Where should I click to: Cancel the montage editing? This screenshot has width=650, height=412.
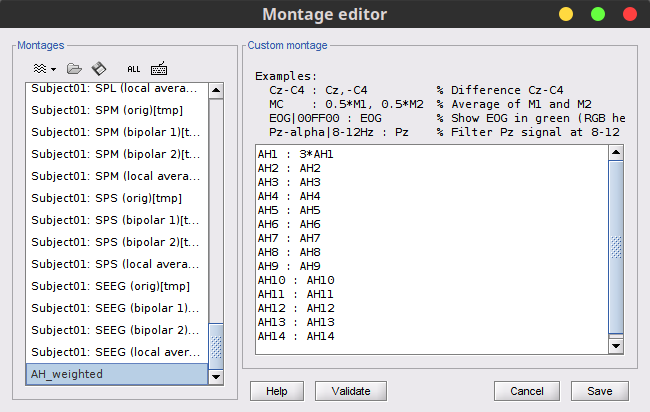(x=526, y=391)
